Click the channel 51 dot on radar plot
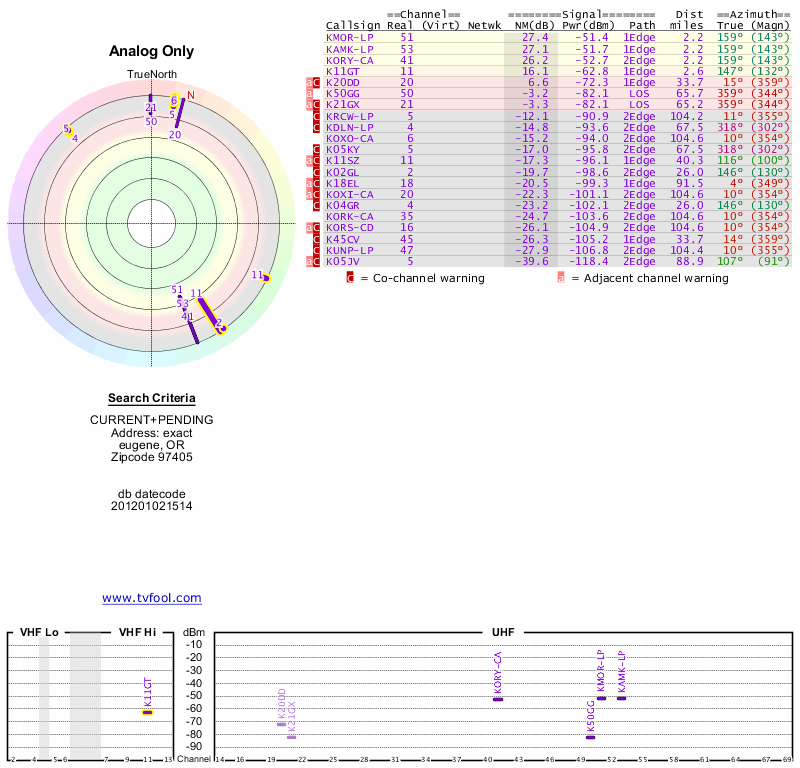Screen dimensions: 800x768 tap(180, 298)
